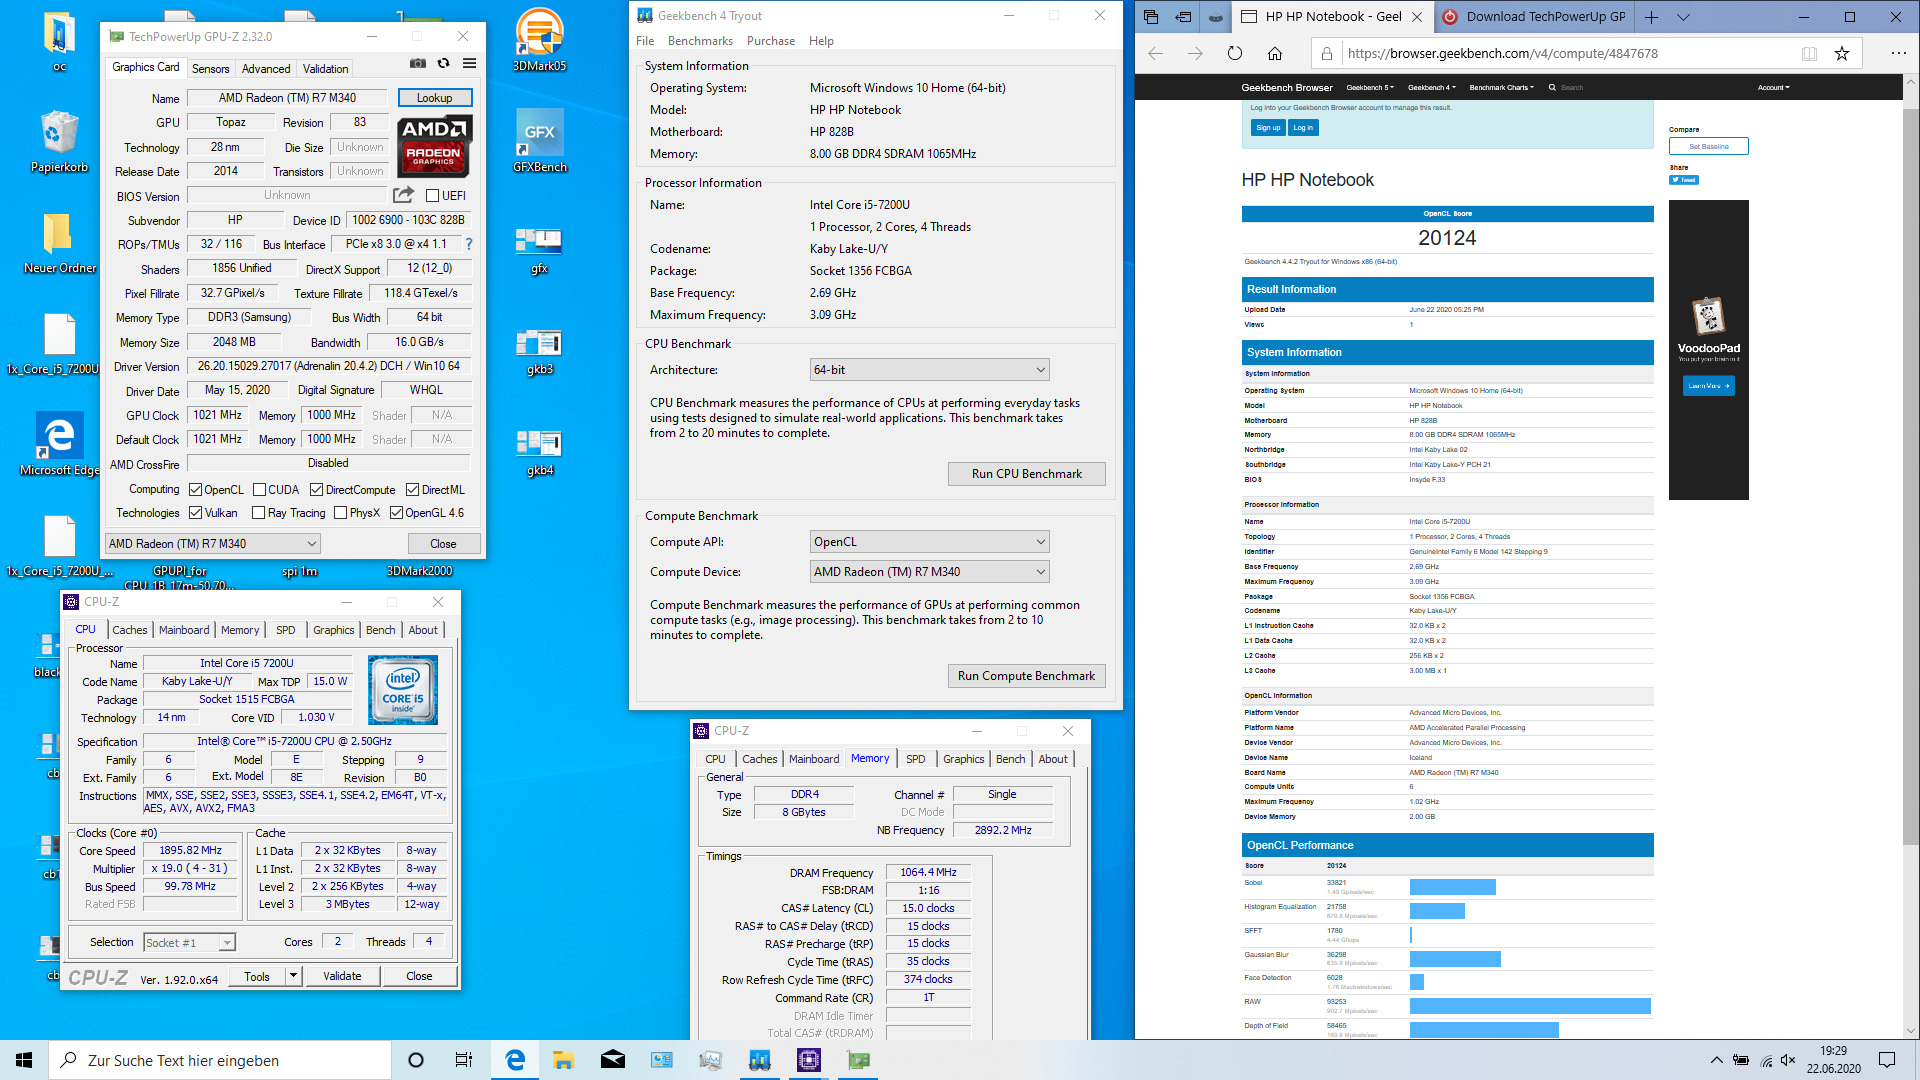Expand Geekbench 5 menu on website
Screen dimensions: 1920x1080
tap(1369, 88)
